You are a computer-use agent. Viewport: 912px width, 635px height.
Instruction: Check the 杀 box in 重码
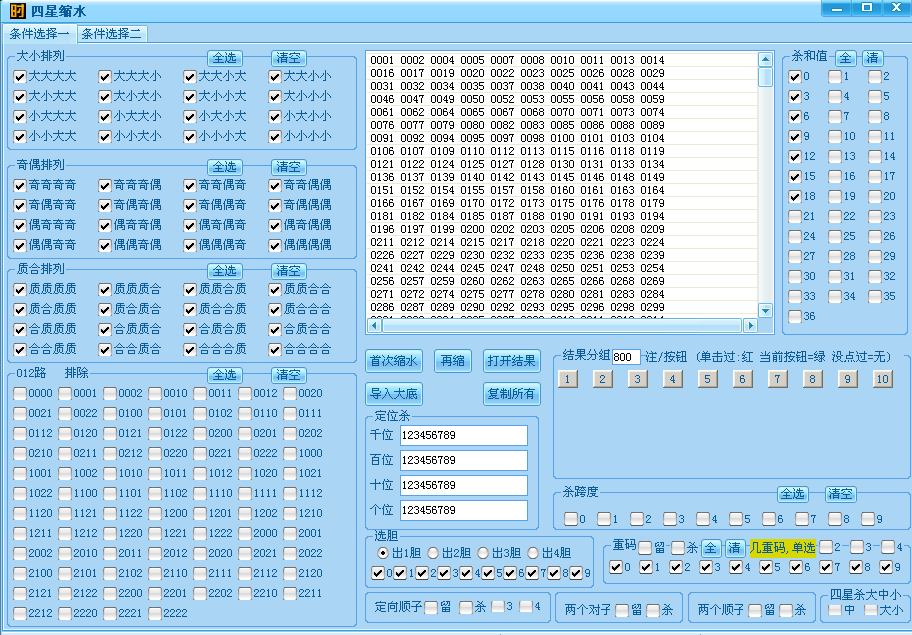678,548
